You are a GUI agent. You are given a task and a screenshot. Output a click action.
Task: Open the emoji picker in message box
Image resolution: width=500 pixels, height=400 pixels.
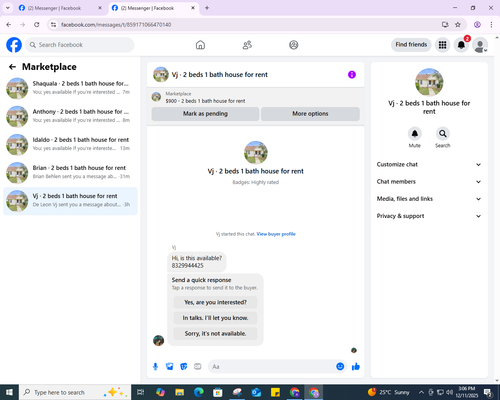coord(340,367)
